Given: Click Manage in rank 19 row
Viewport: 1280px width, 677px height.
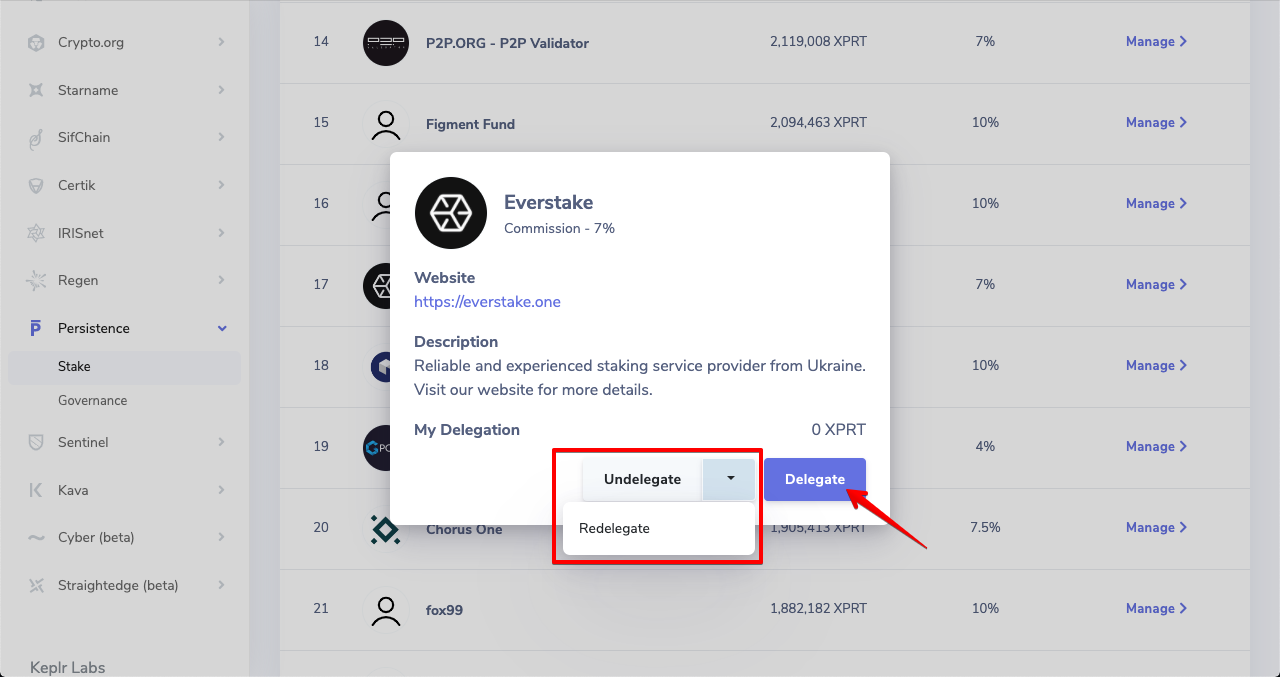Looking at the screenshot, I should tap(1156, 447).
